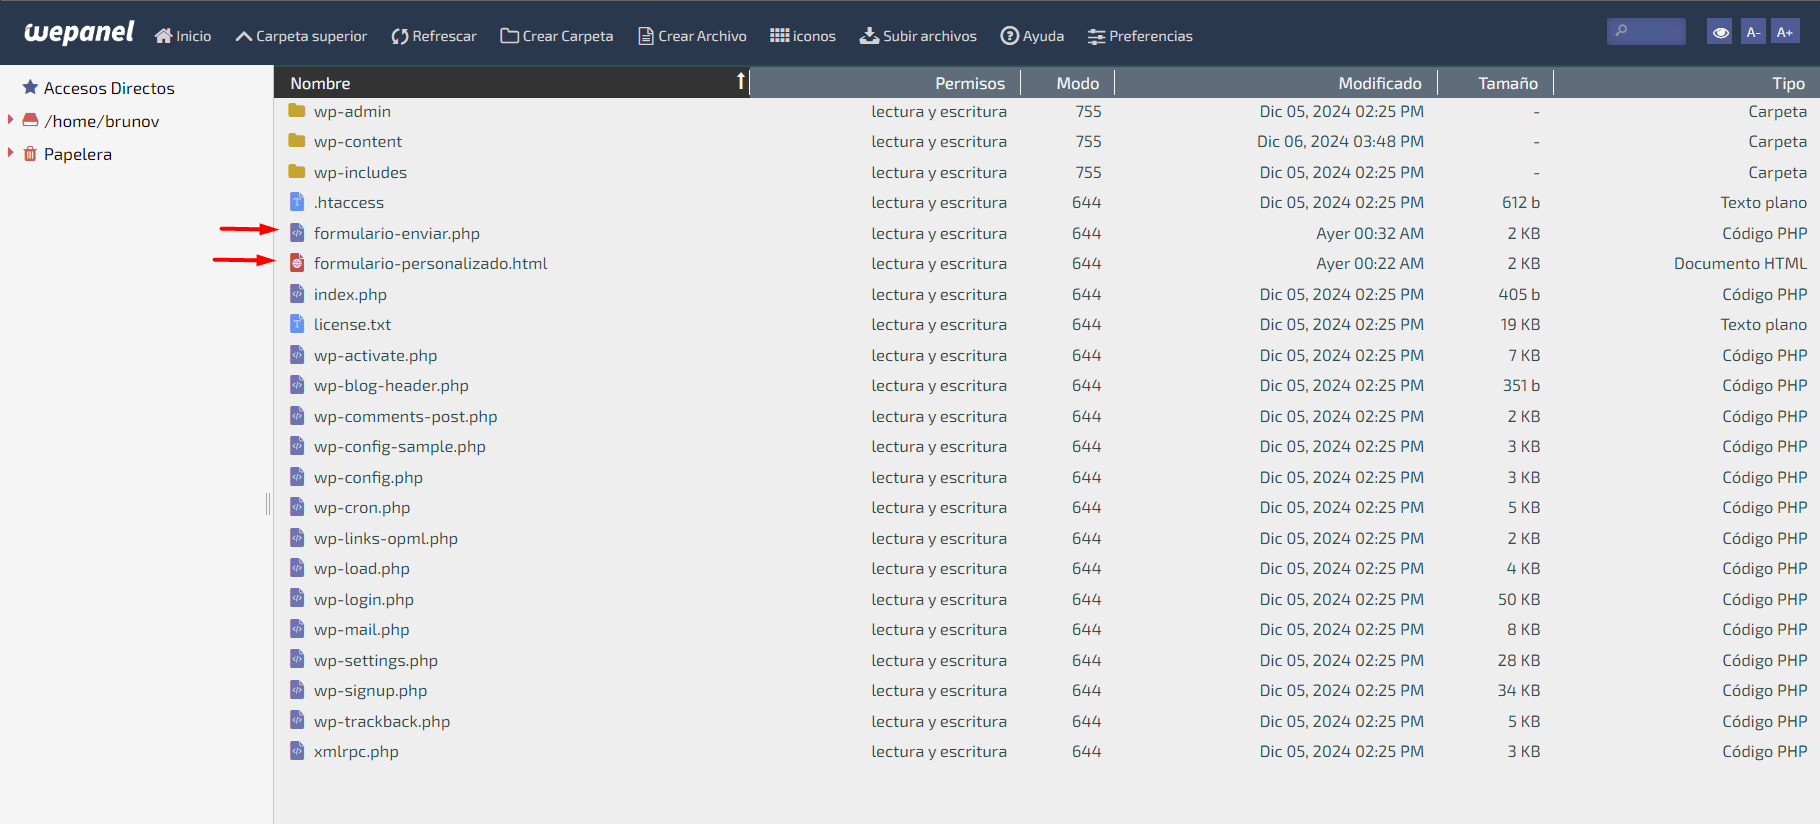Select file name wp-login.php
Screen dimensions: 1820x824
coord(364,600)
